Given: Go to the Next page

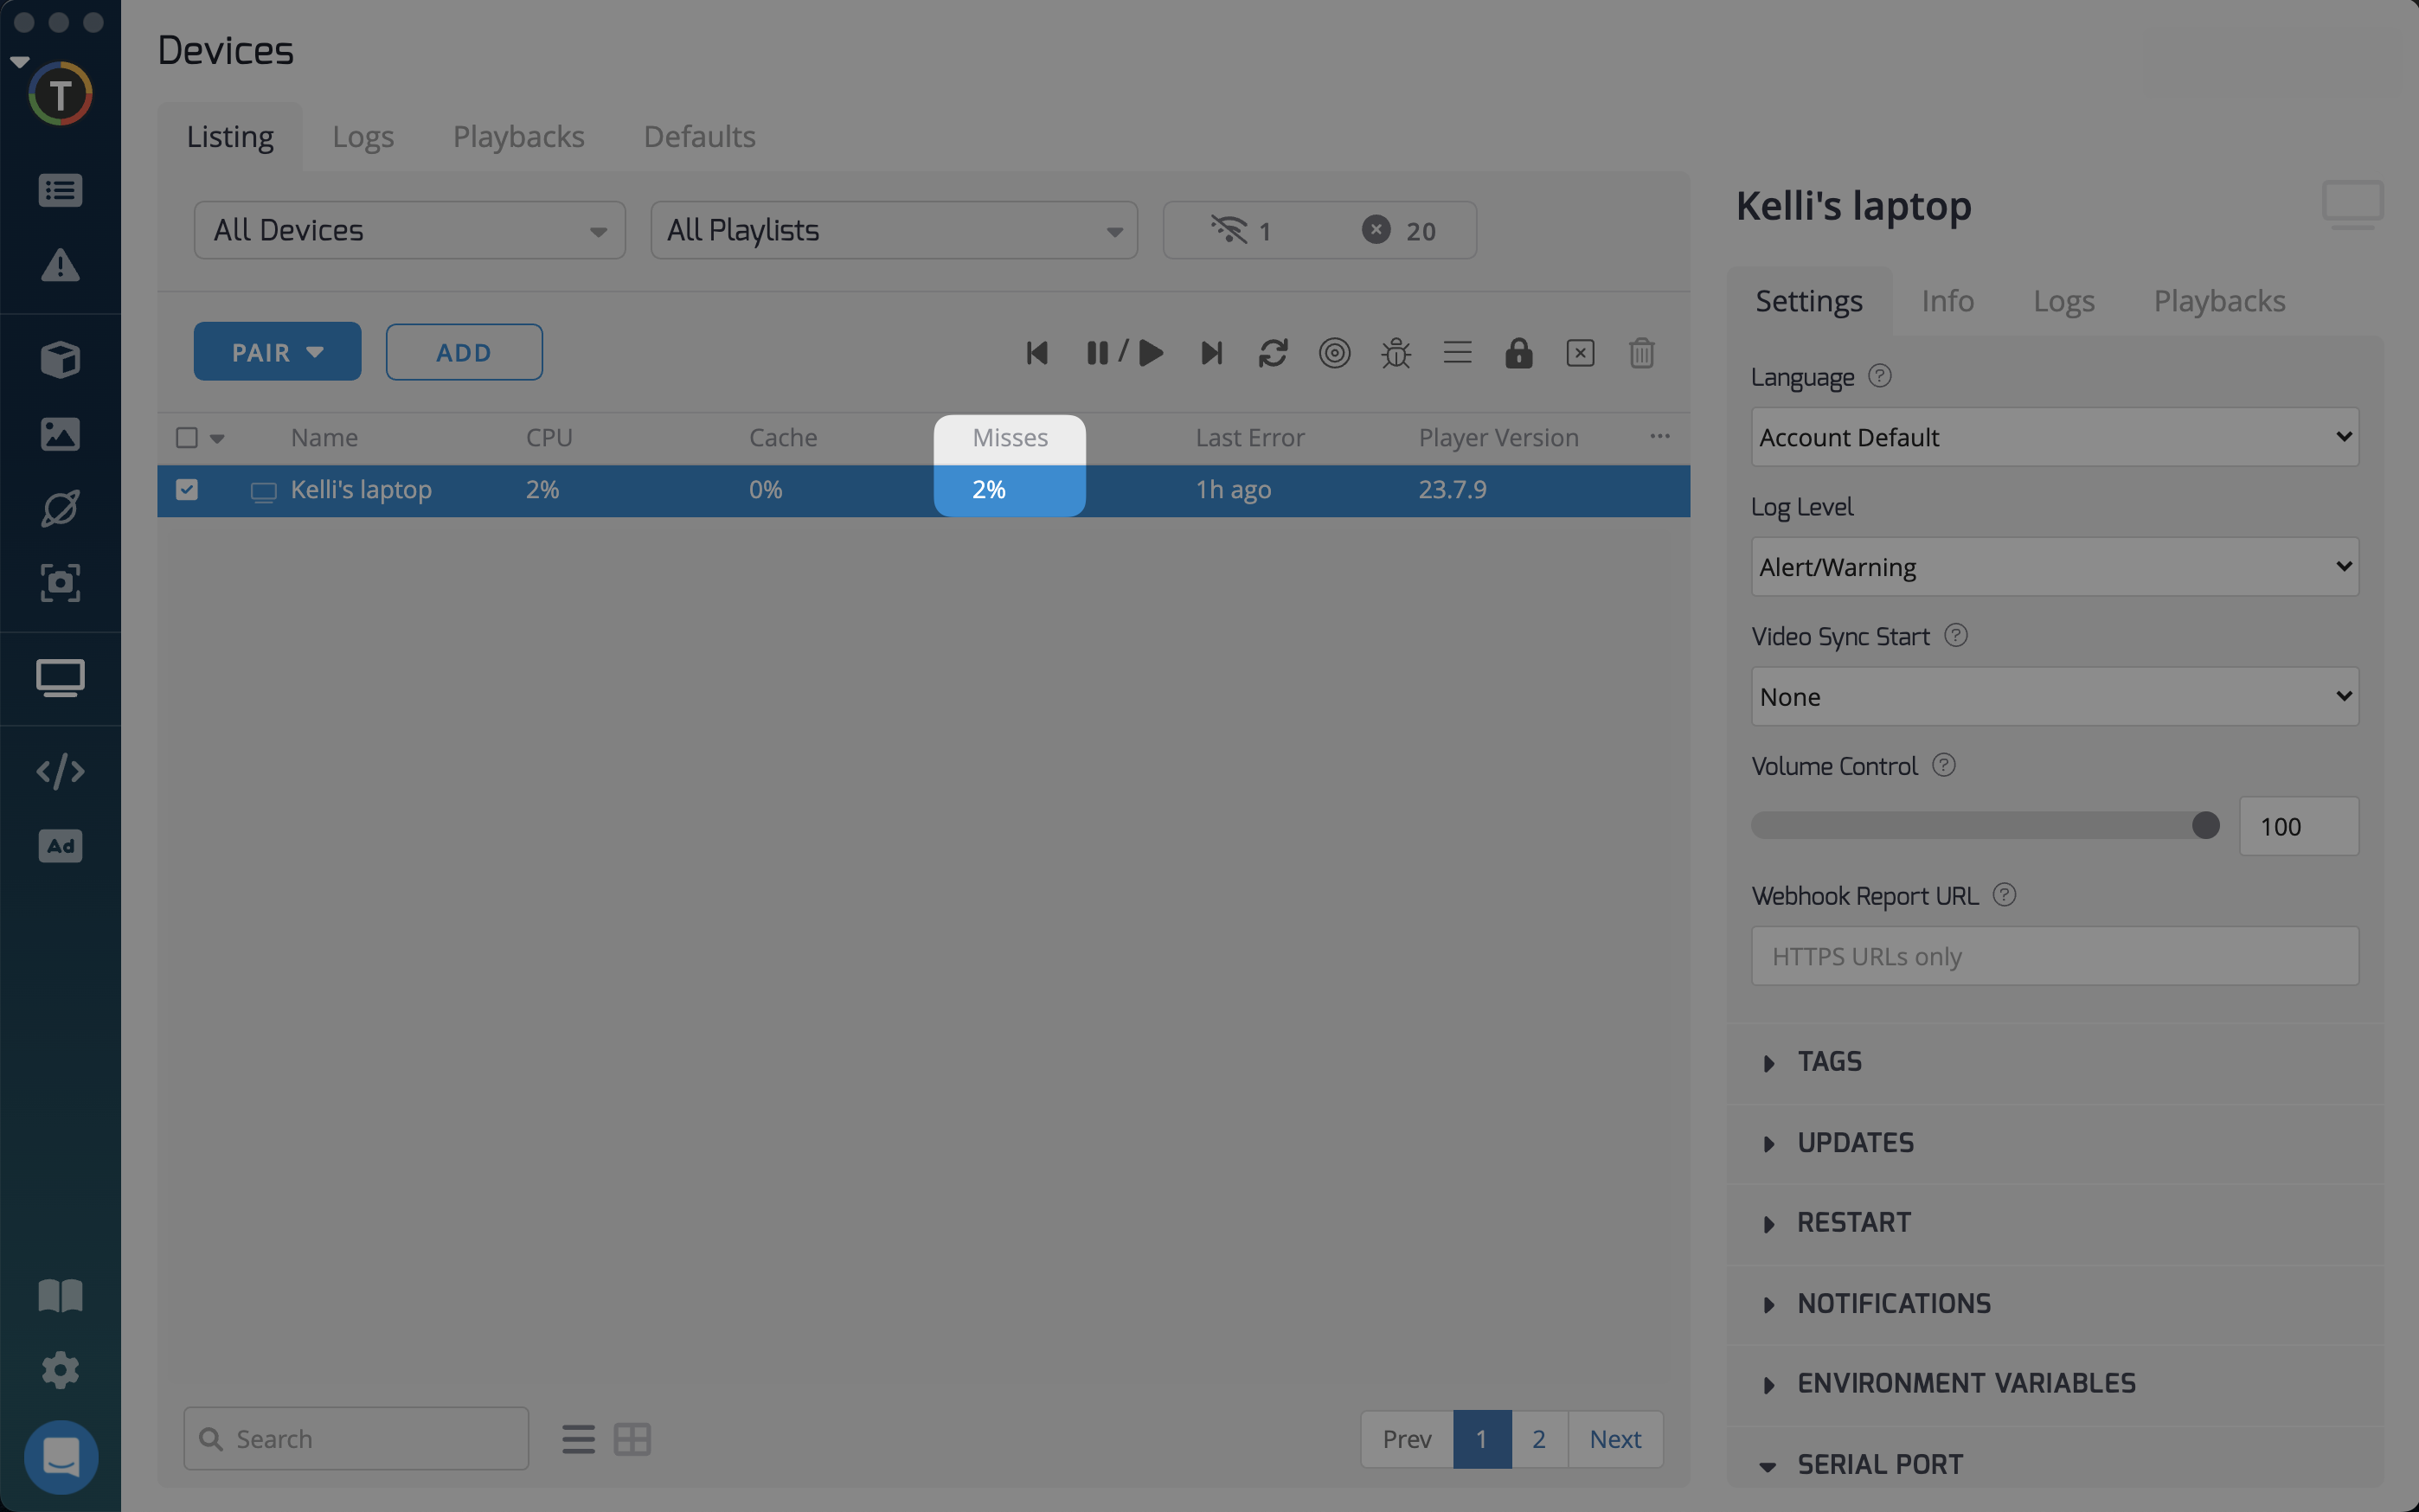Looking at the screenshot, I should tap(1614, 1439).
